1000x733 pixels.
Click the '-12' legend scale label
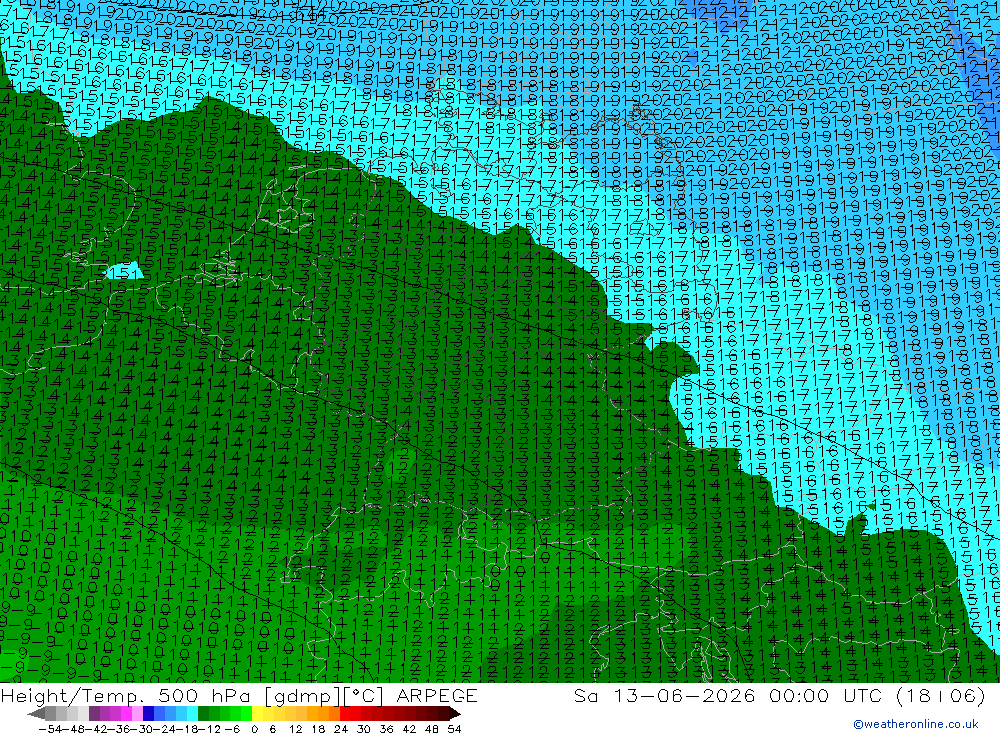209,729
